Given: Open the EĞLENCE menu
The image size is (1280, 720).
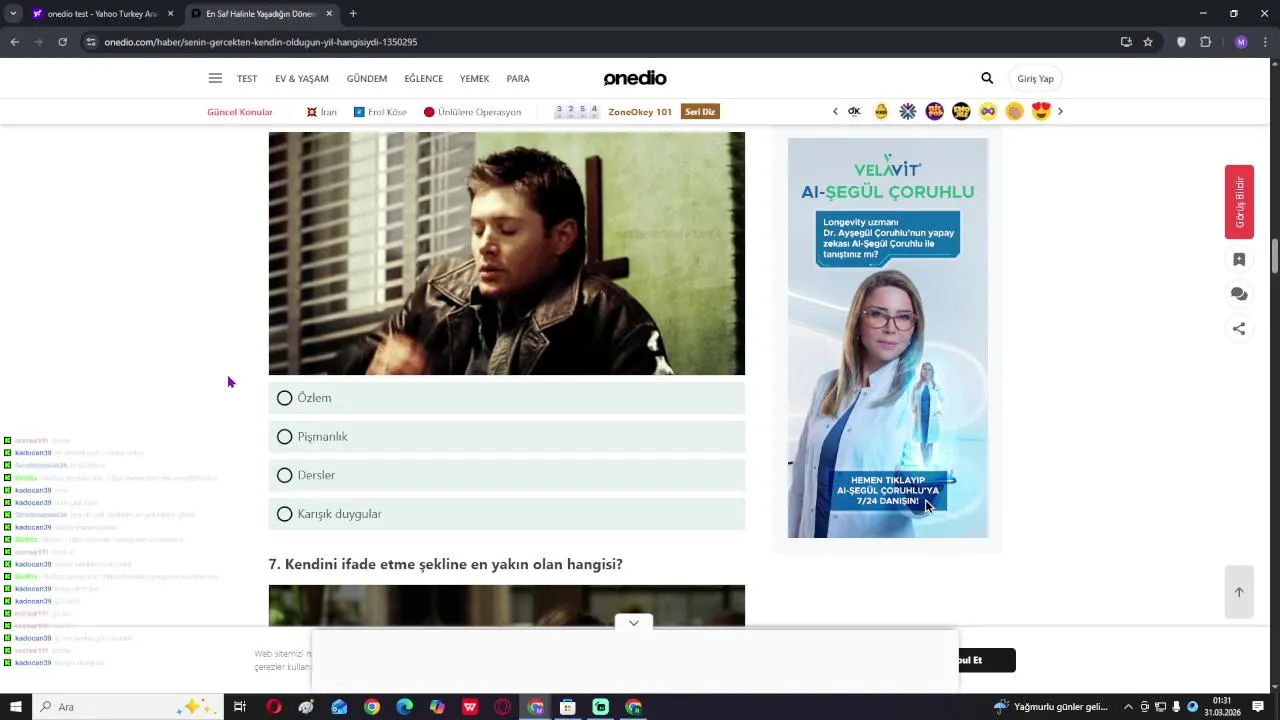Looking at the screenshot, I should tap(424, 79).
